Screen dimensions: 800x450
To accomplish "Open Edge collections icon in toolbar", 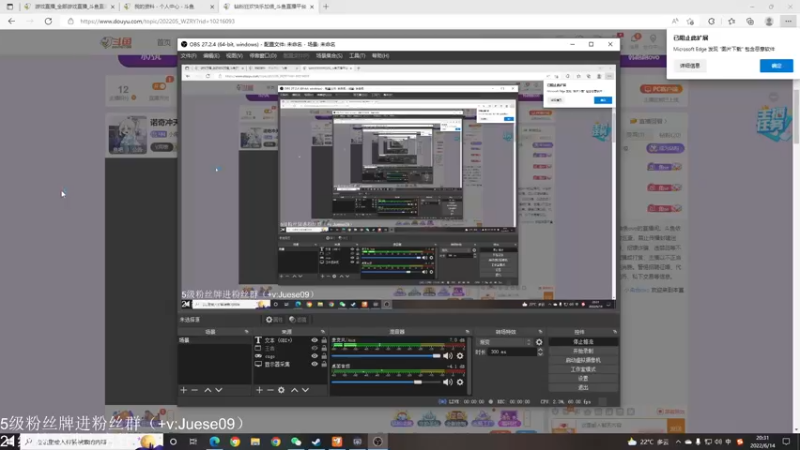I will coord(750,21).
